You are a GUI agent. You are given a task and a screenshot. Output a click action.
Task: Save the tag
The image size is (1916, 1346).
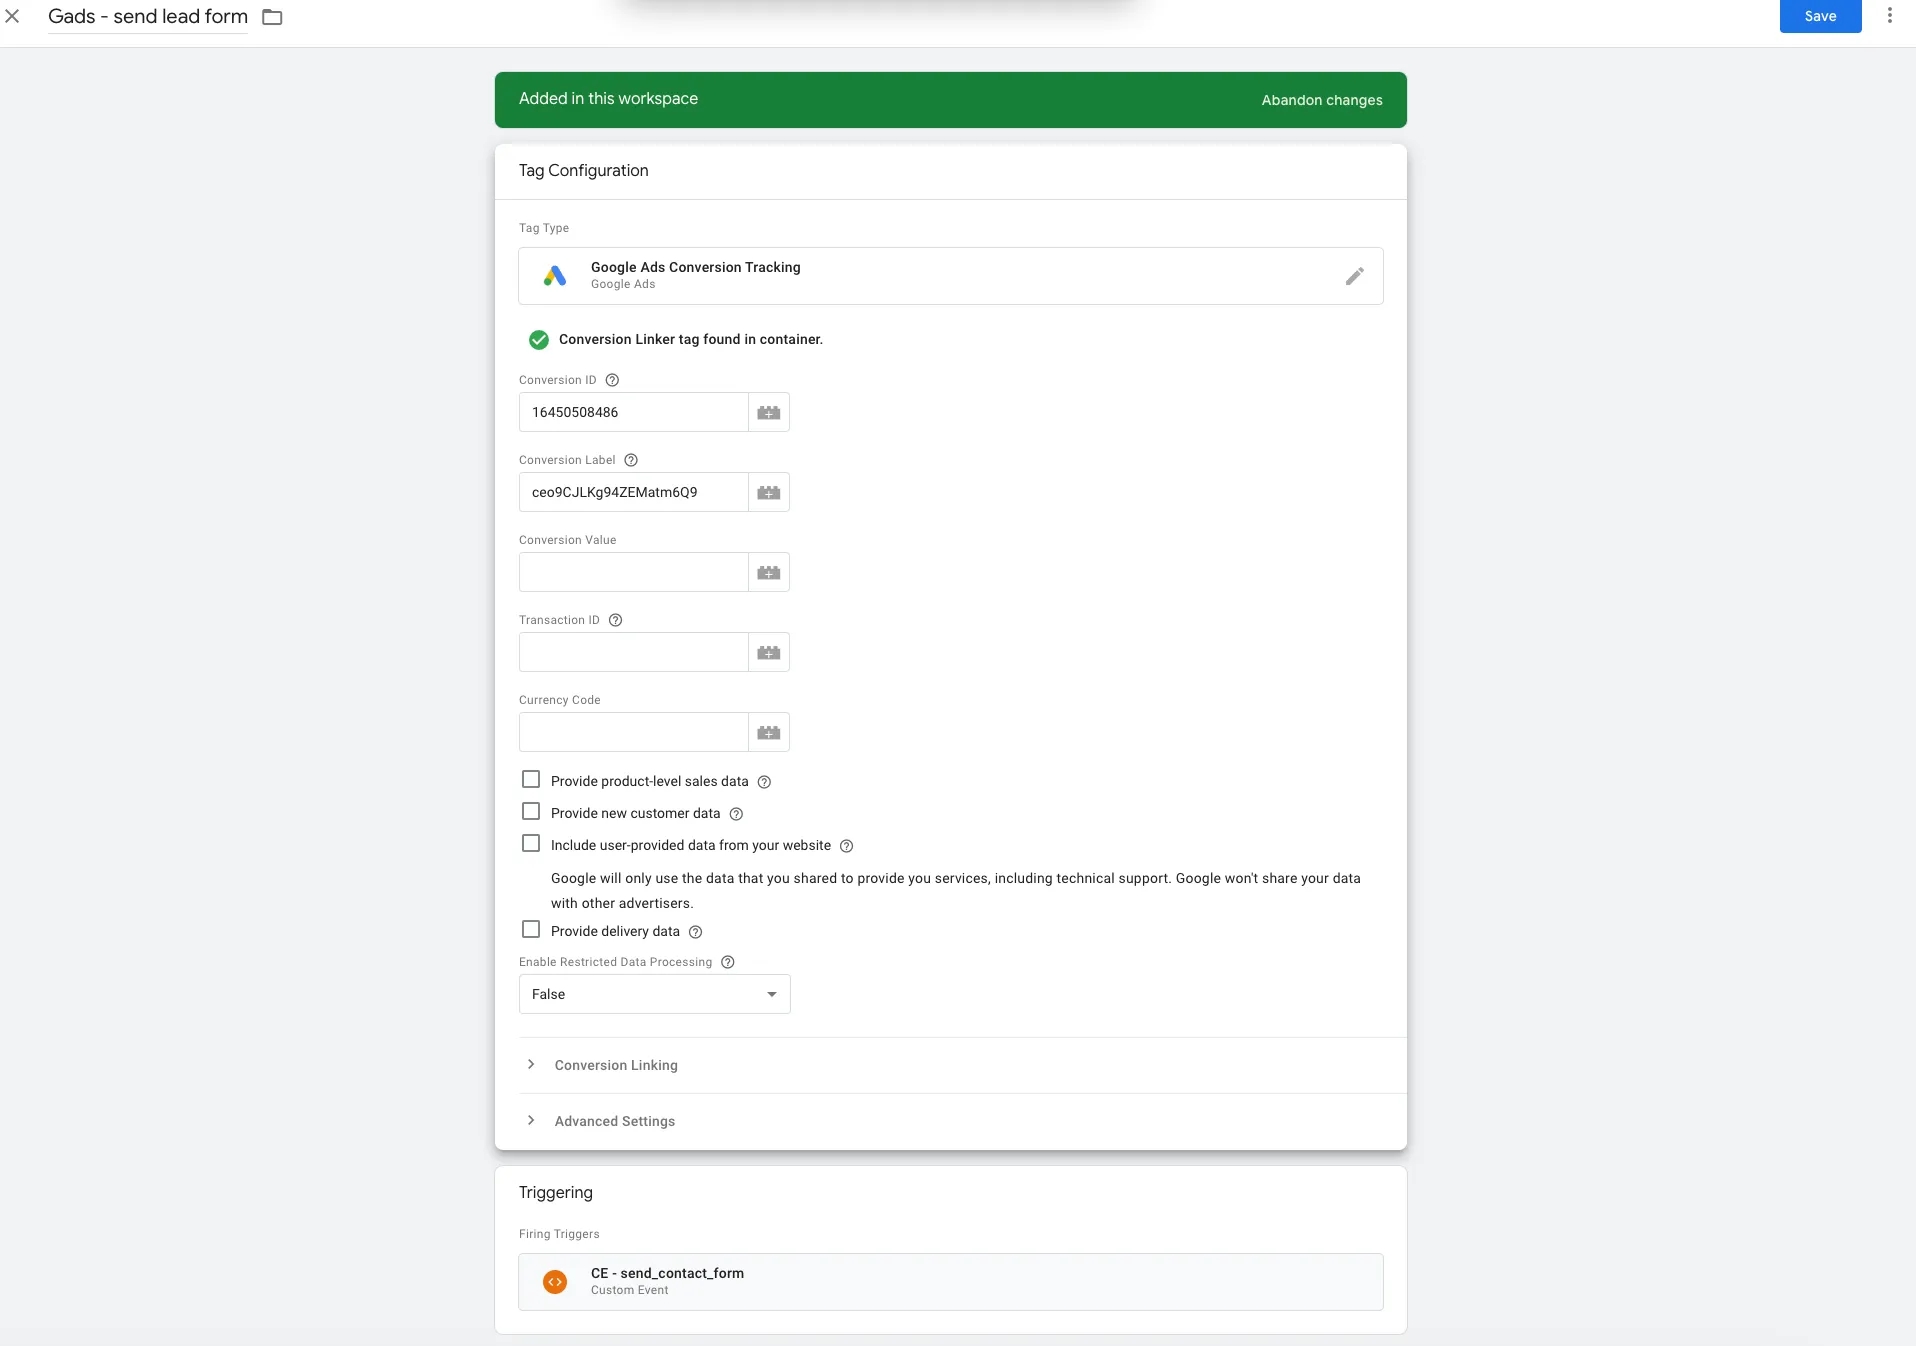1820,16
